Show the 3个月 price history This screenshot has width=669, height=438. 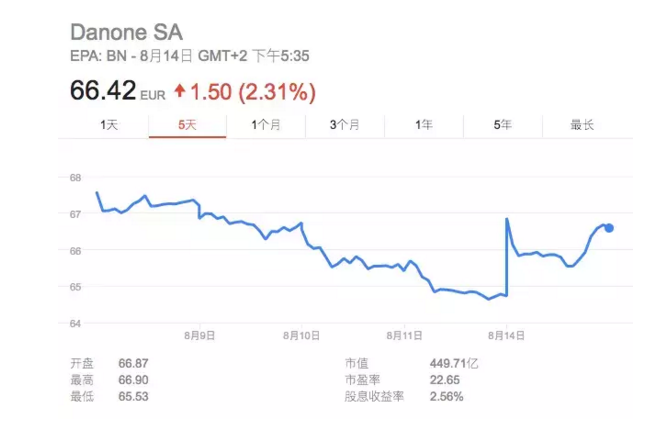tap(345, 125)
